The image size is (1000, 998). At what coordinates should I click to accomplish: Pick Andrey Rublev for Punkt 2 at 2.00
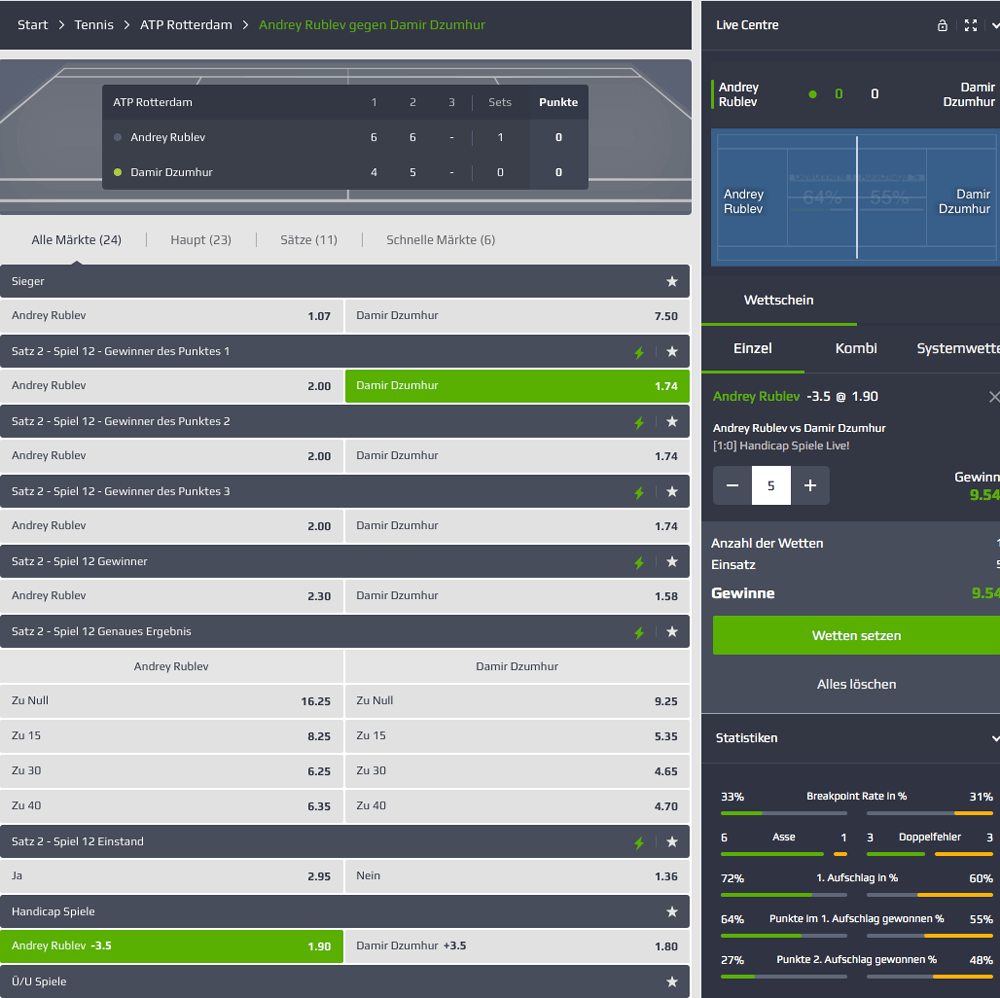pyautogui.click(x=172, y=456)
